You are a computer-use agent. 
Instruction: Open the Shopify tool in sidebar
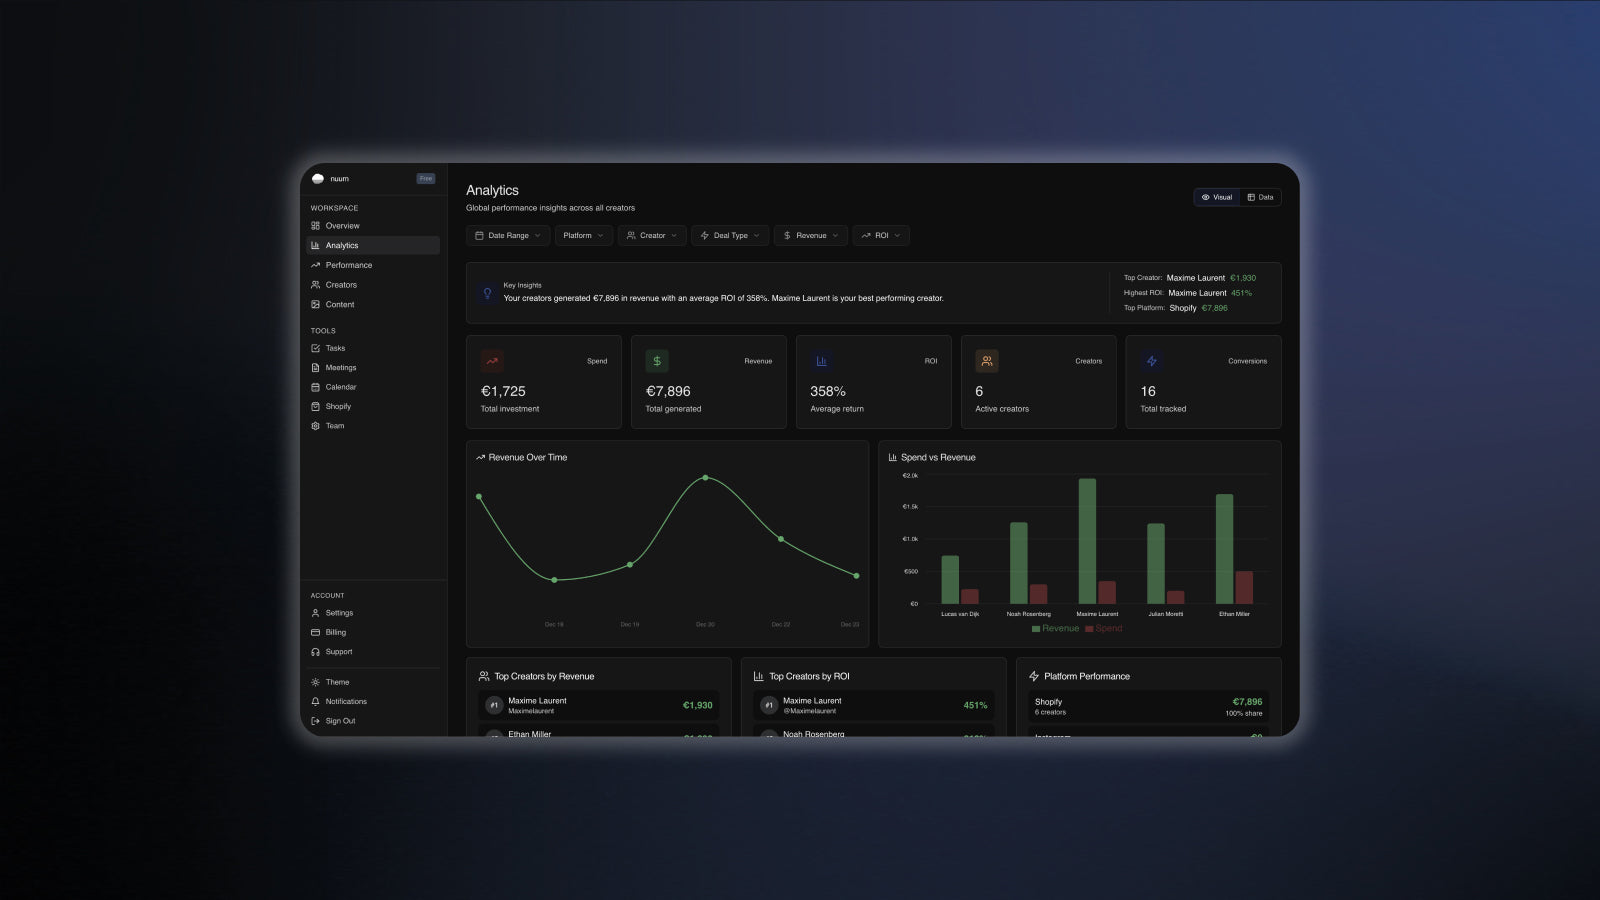[337, 407]
